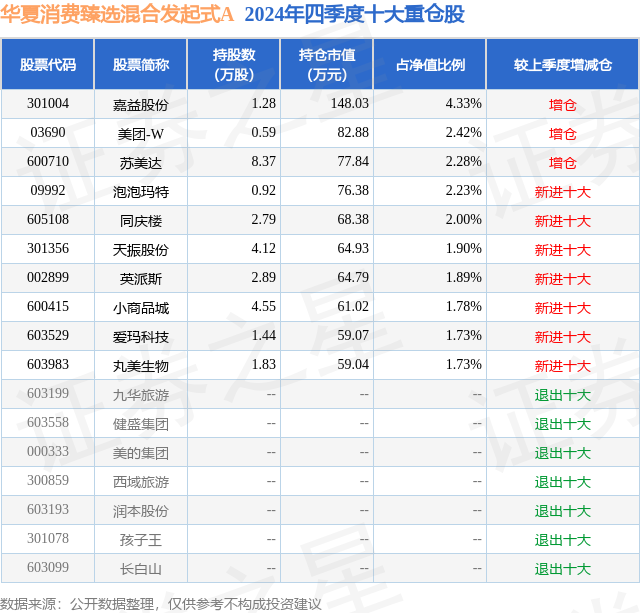Select stock name 美团-W
640x613 pixels.
pyautogui.click(x=141, y=134)
